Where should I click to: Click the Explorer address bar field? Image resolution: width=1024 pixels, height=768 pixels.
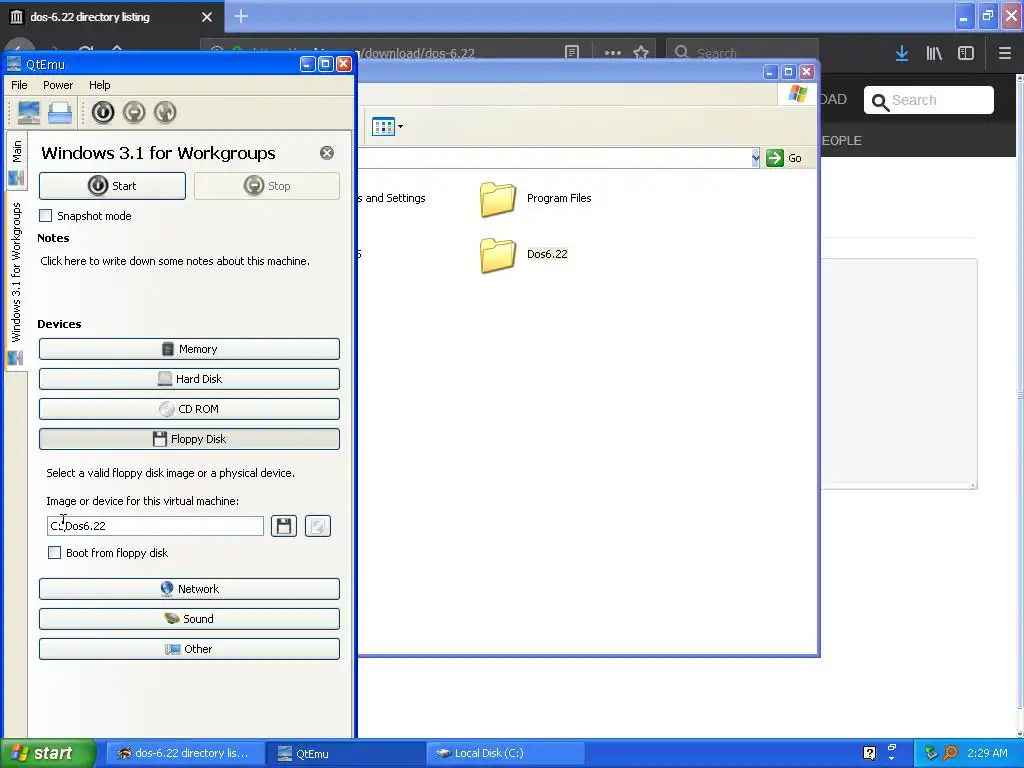(x=555, y=158)
